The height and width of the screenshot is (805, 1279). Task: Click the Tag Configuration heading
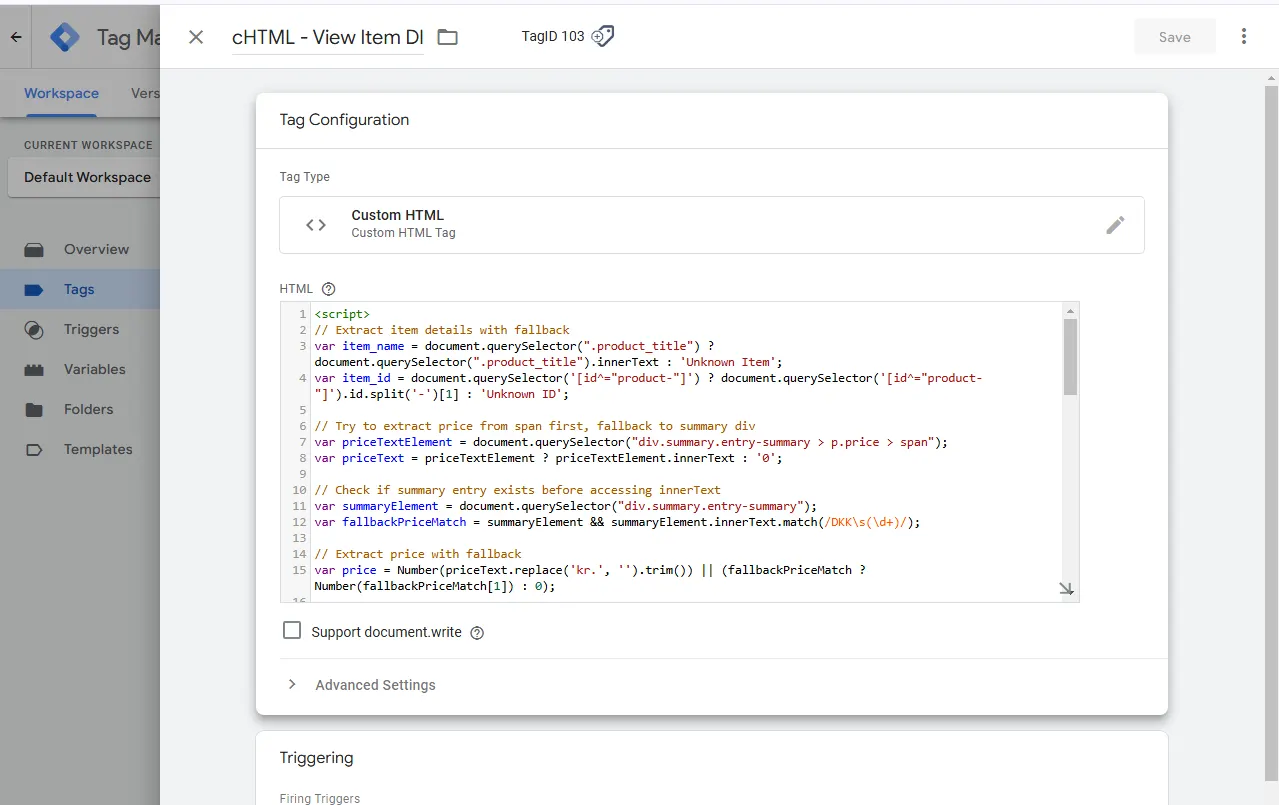344,120
